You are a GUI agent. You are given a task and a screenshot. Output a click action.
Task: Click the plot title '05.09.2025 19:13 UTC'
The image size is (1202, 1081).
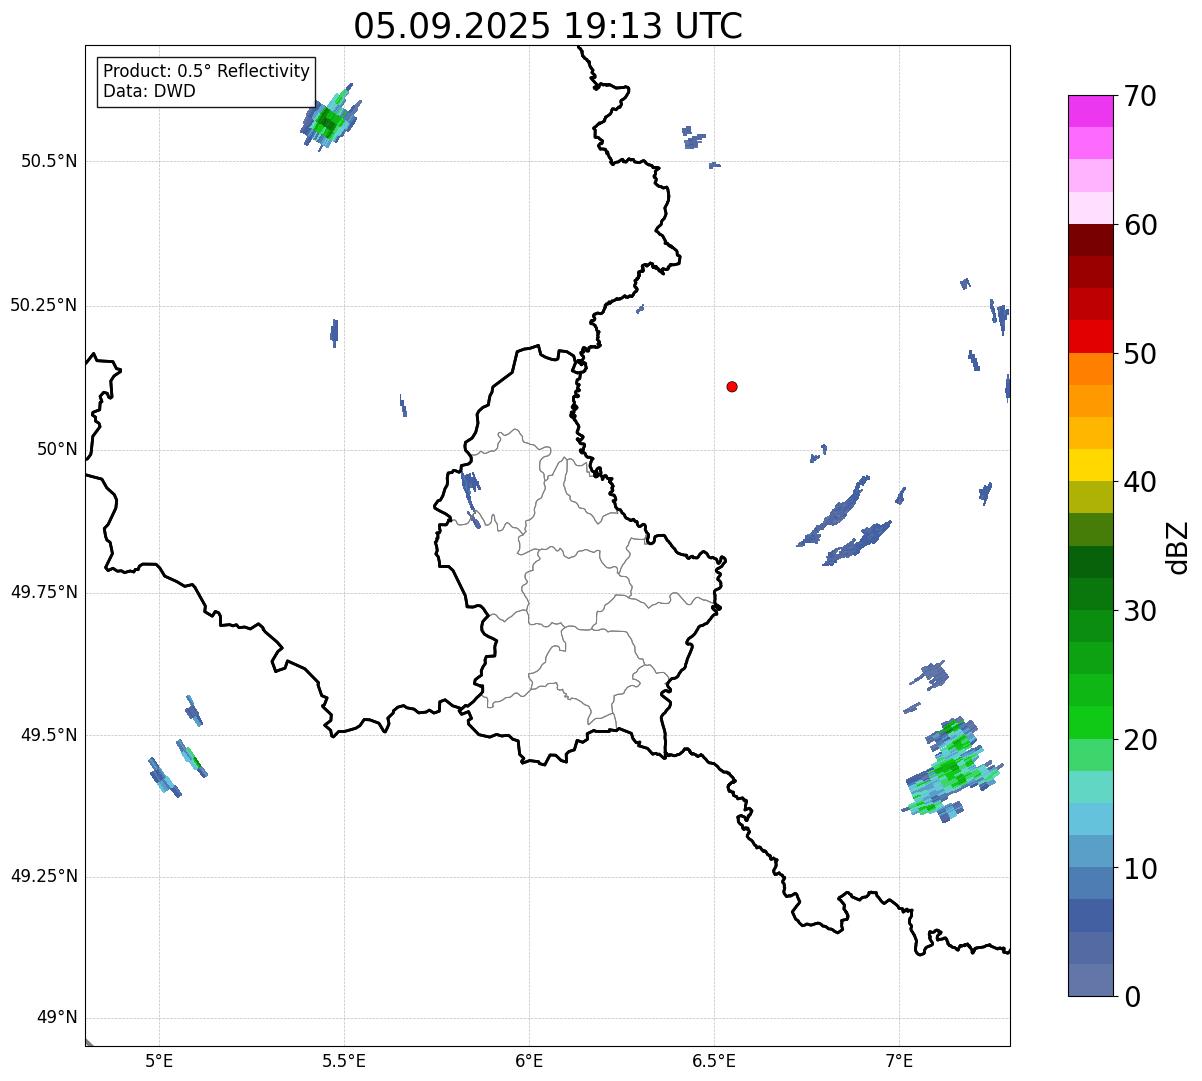pyautogui.click(x=548, y=26)
